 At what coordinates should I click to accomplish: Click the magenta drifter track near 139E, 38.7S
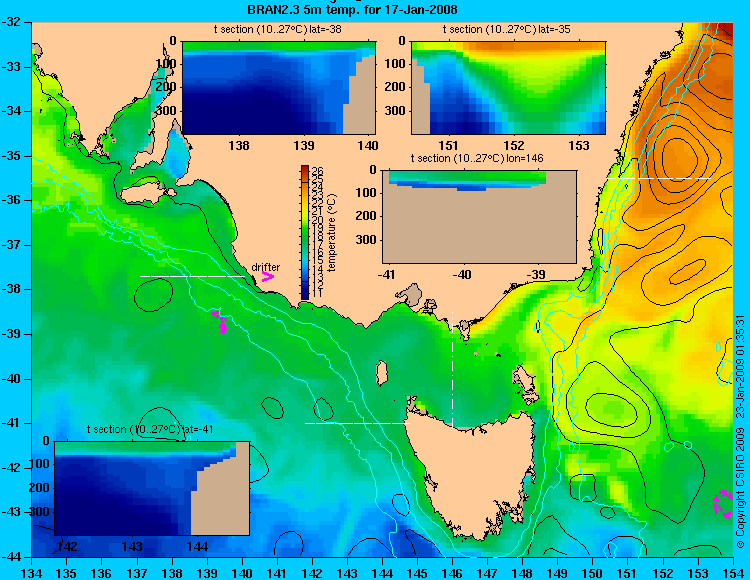[x=220, y=321]
